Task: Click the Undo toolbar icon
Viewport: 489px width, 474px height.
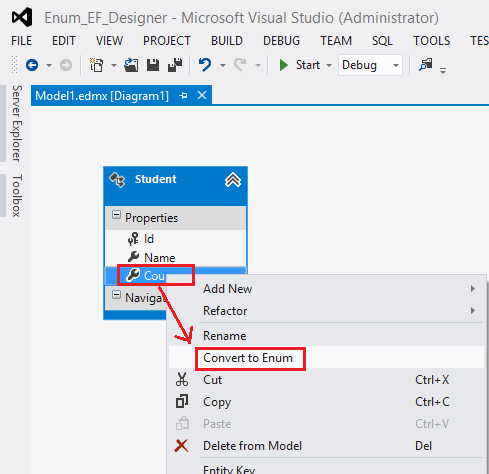Action: [x=205, y=65]
